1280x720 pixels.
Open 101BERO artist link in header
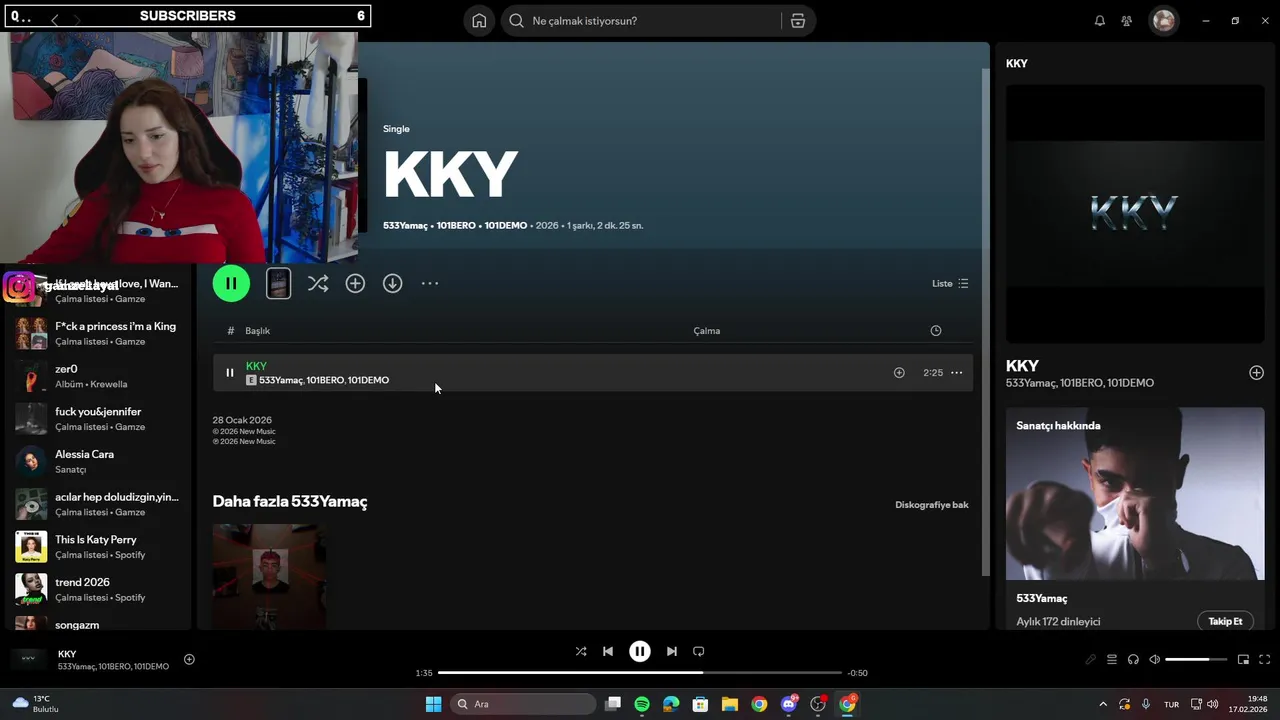(x=456, y=226)
